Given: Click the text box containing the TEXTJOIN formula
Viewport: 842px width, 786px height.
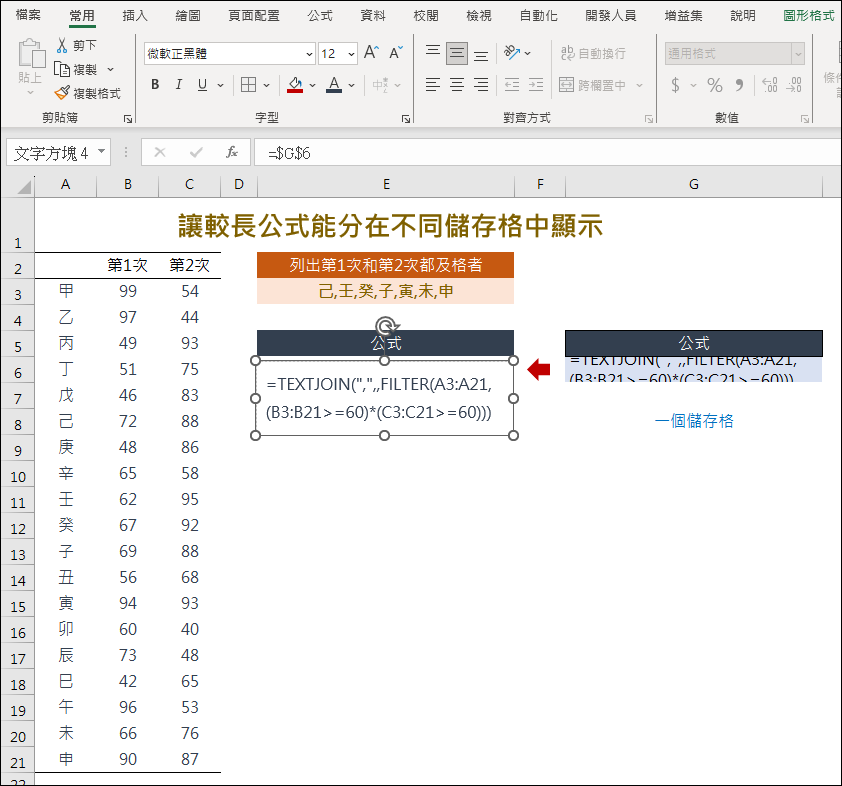Looking at the screenshot, I should click(384, 398).
